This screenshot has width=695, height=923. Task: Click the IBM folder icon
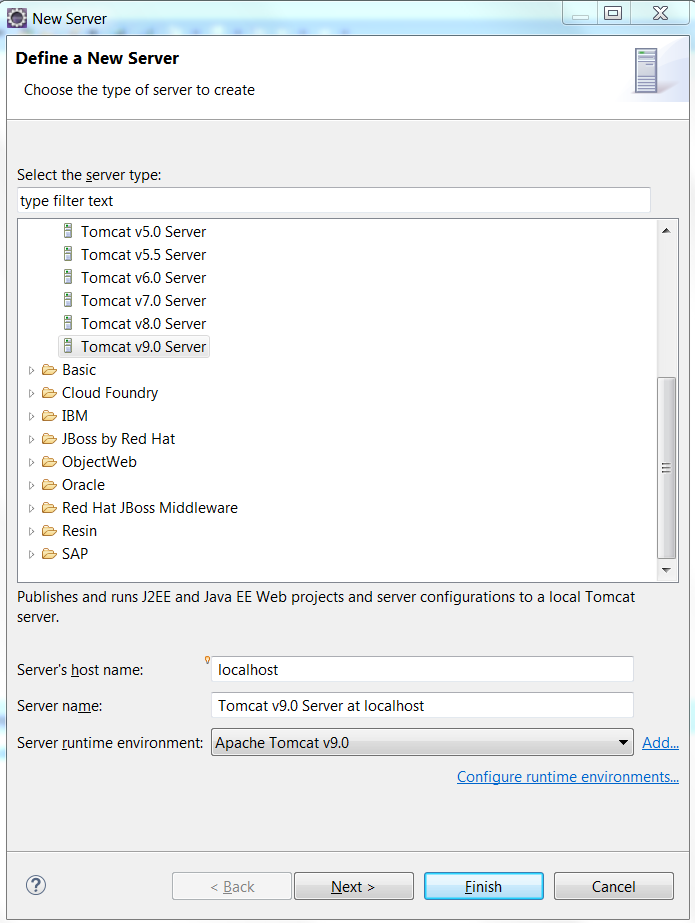click(49, 416)
